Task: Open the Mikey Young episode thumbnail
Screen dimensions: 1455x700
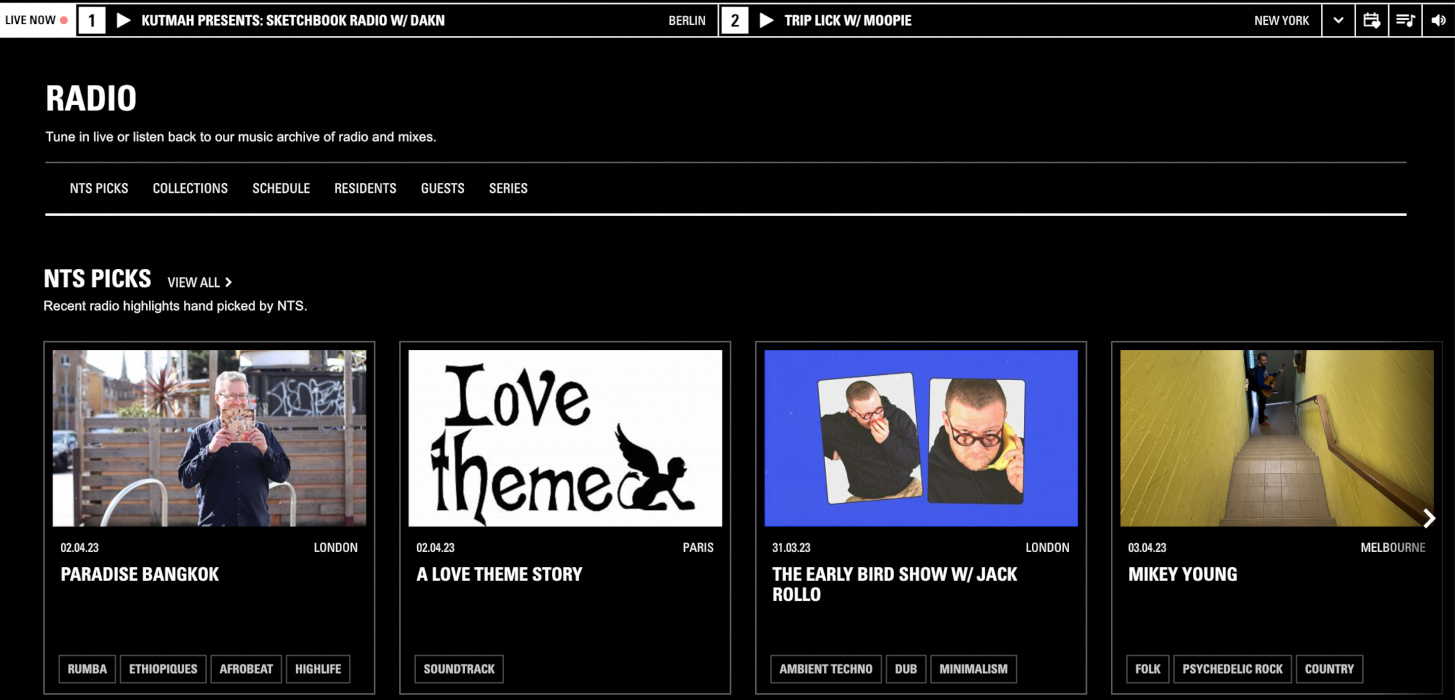Action: 1270,437
